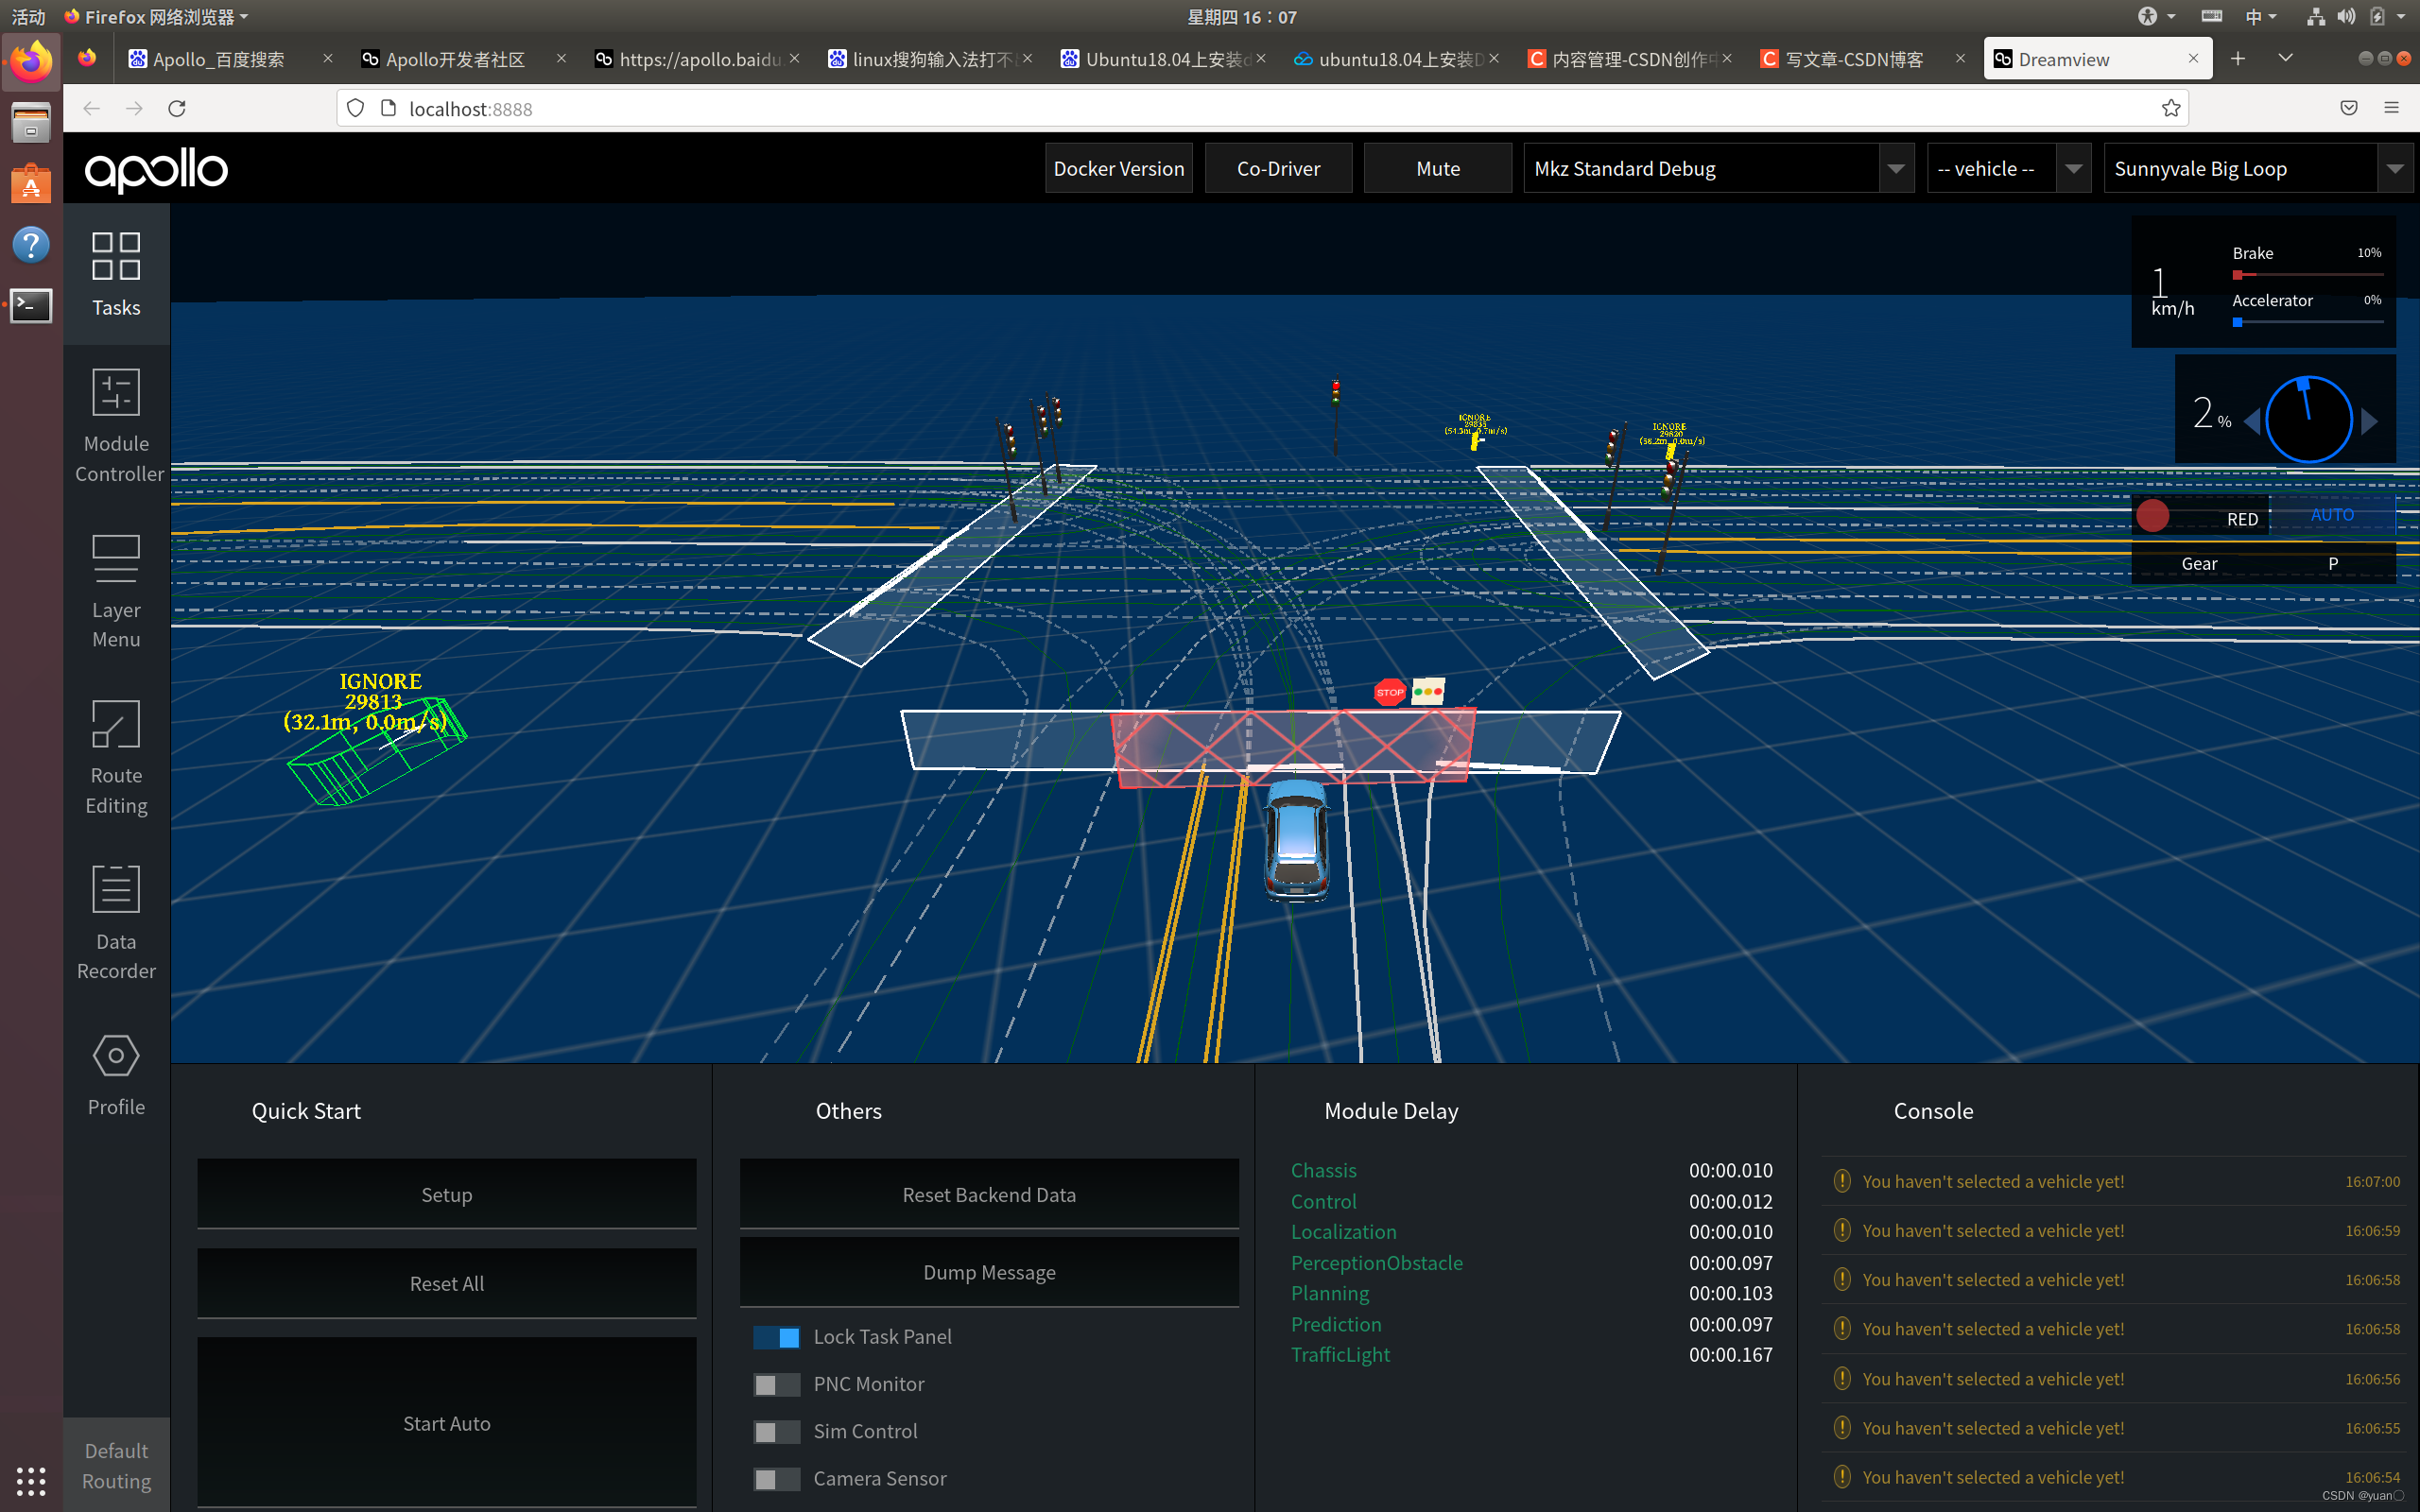This screenshot has height=1512, width=2420.
Task: Open Help from the dock
Action: pyautogui.click(x=31, y=245)
